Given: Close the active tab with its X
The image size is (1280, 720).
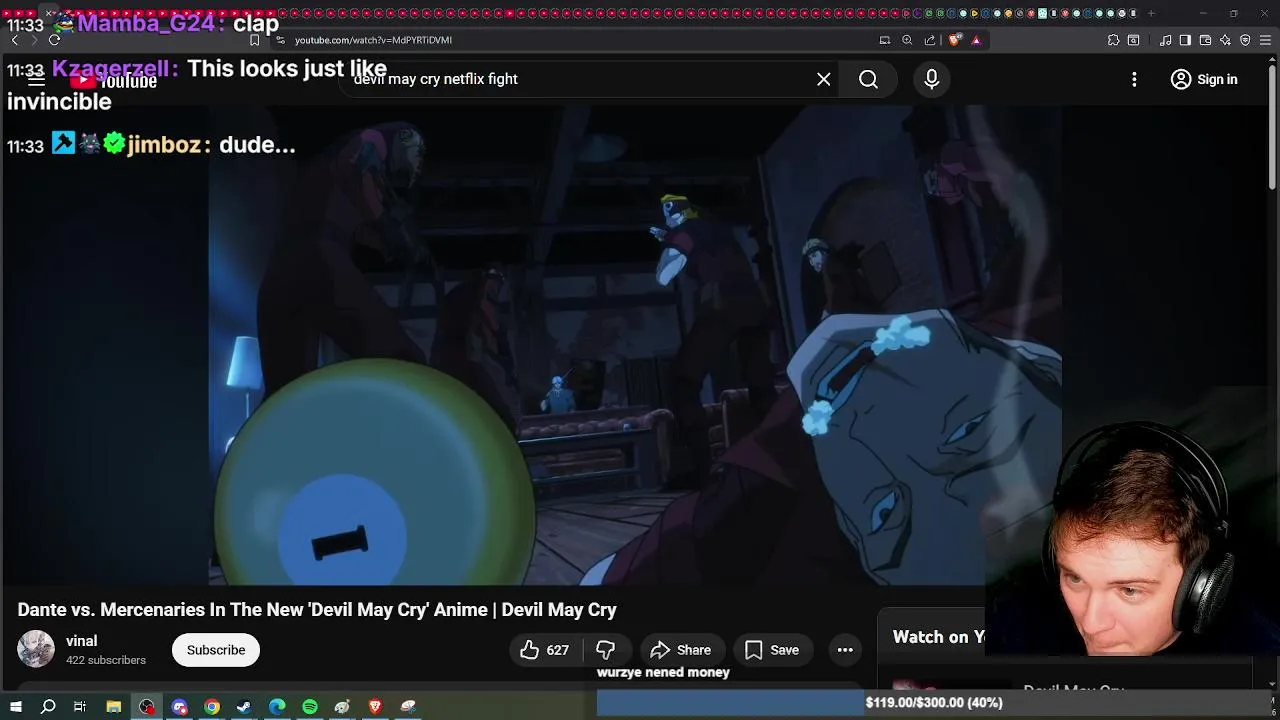Looking at the screenshot, I should [x=49, y=13].
